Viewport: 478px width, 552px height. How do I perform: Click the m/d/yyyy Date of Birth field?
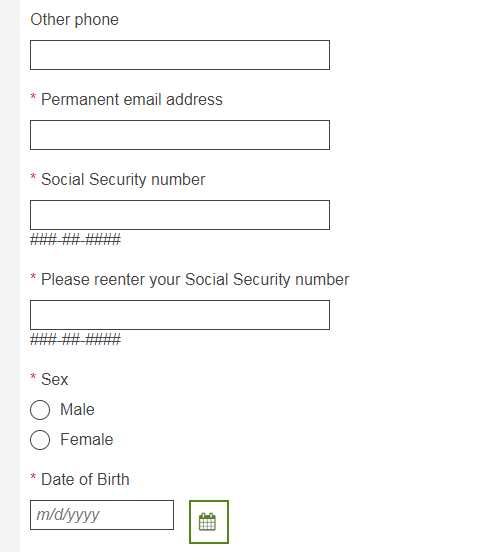point(102,515)
